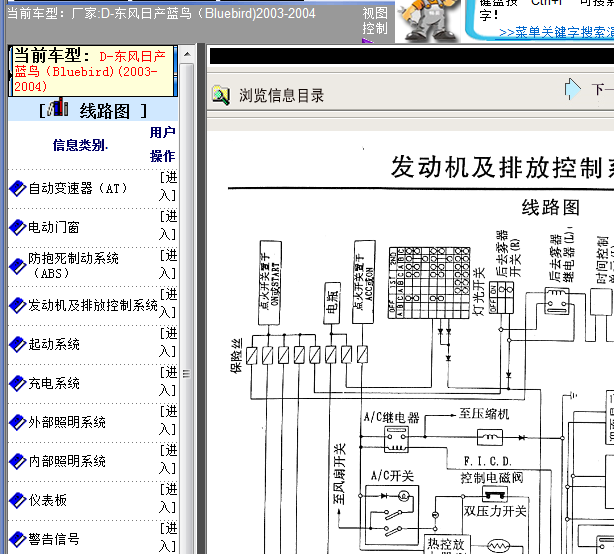Click the next-page arrow icon
Viewport: 614px width, 554px height.
572,89
